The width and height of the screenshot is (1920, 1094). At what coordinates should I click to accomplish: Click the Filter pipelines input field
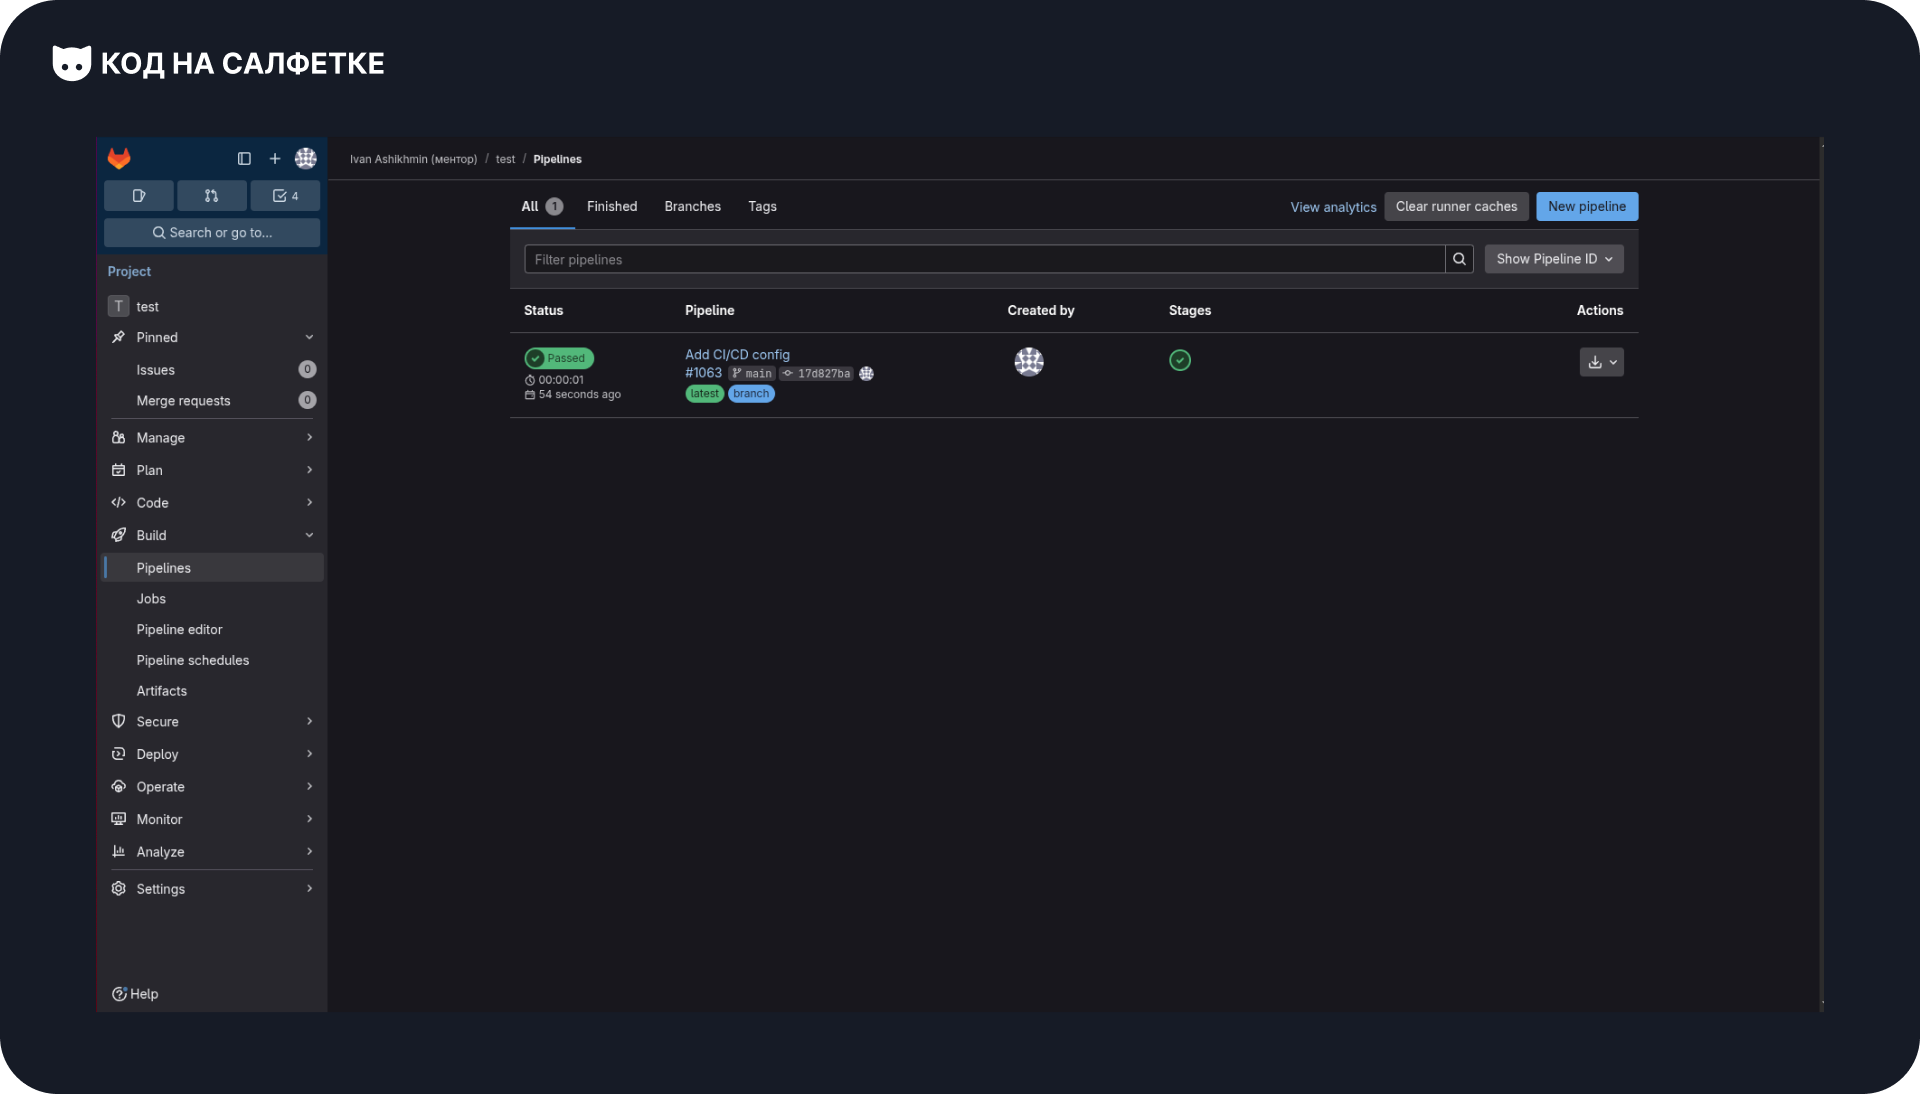coord(984,259)
